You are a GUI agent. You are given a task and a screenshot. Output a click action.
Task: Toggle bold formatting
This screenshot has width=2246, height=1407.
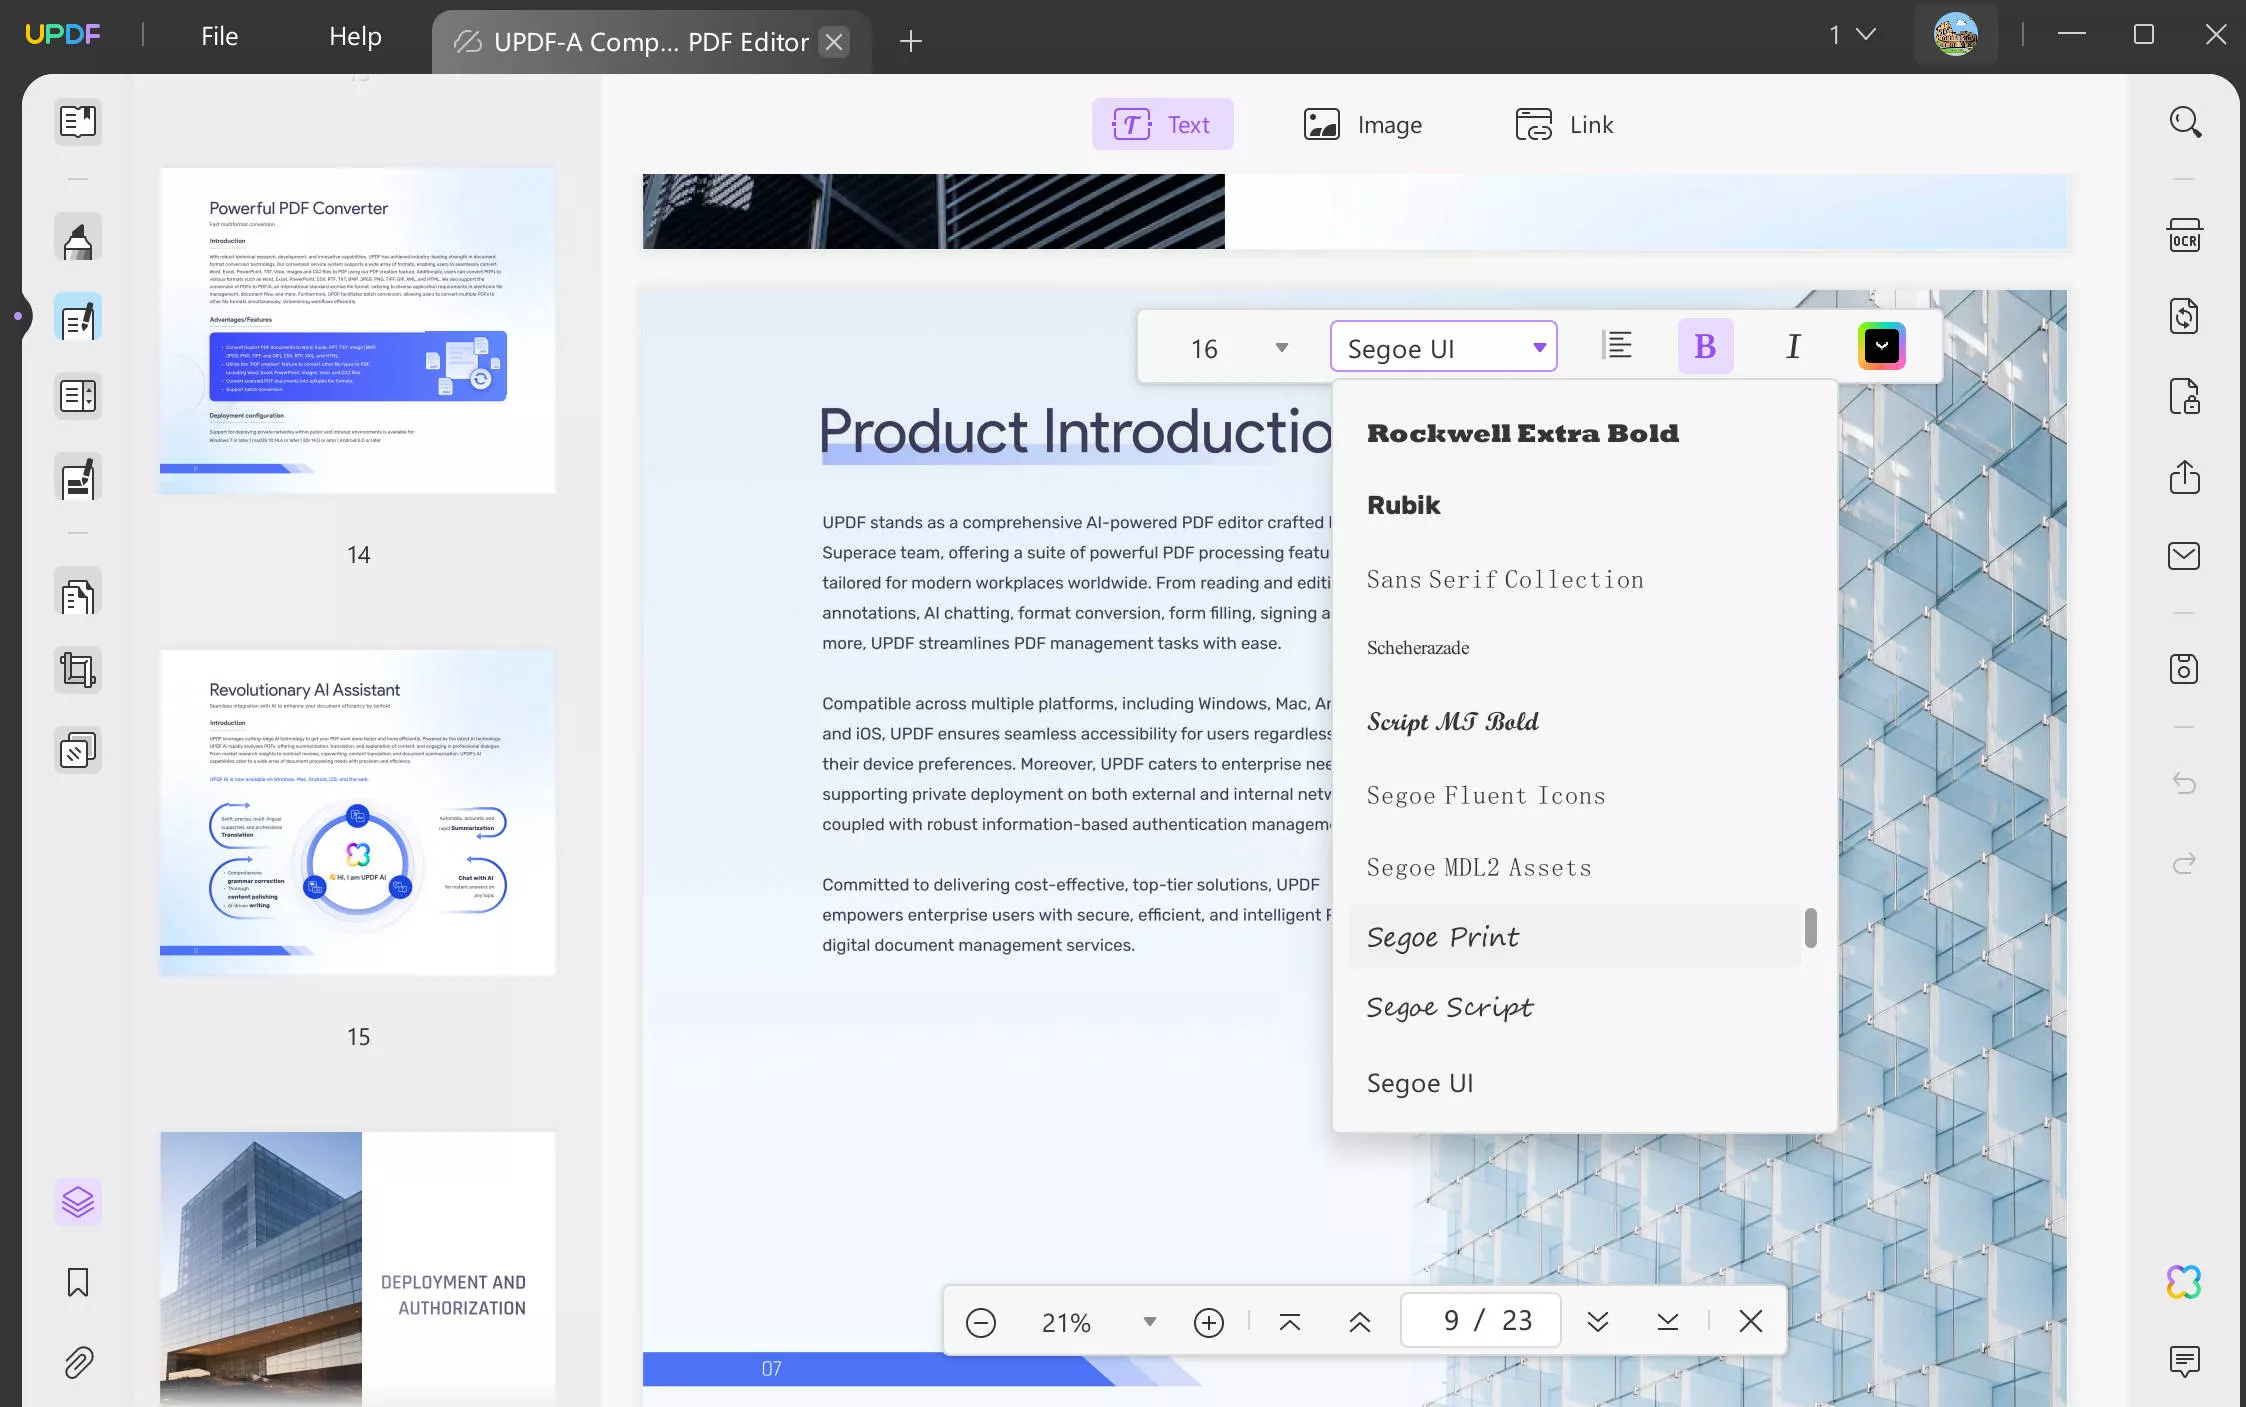click(x=1705, y=346)
